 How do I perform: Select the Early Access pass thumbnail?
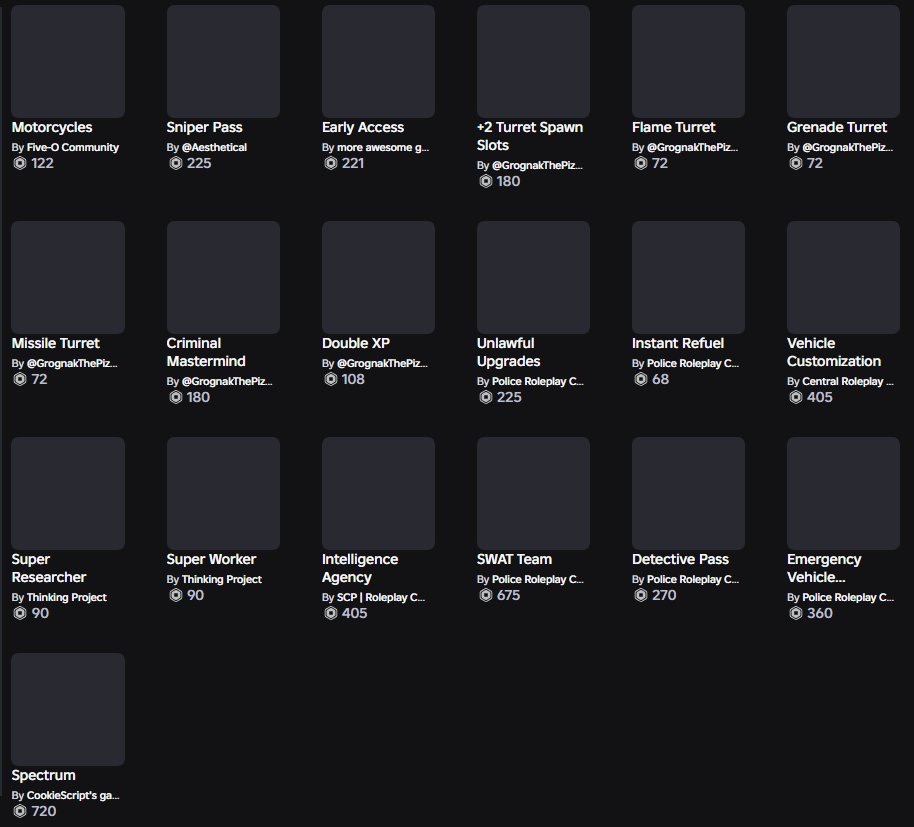[x=378, y=61]
